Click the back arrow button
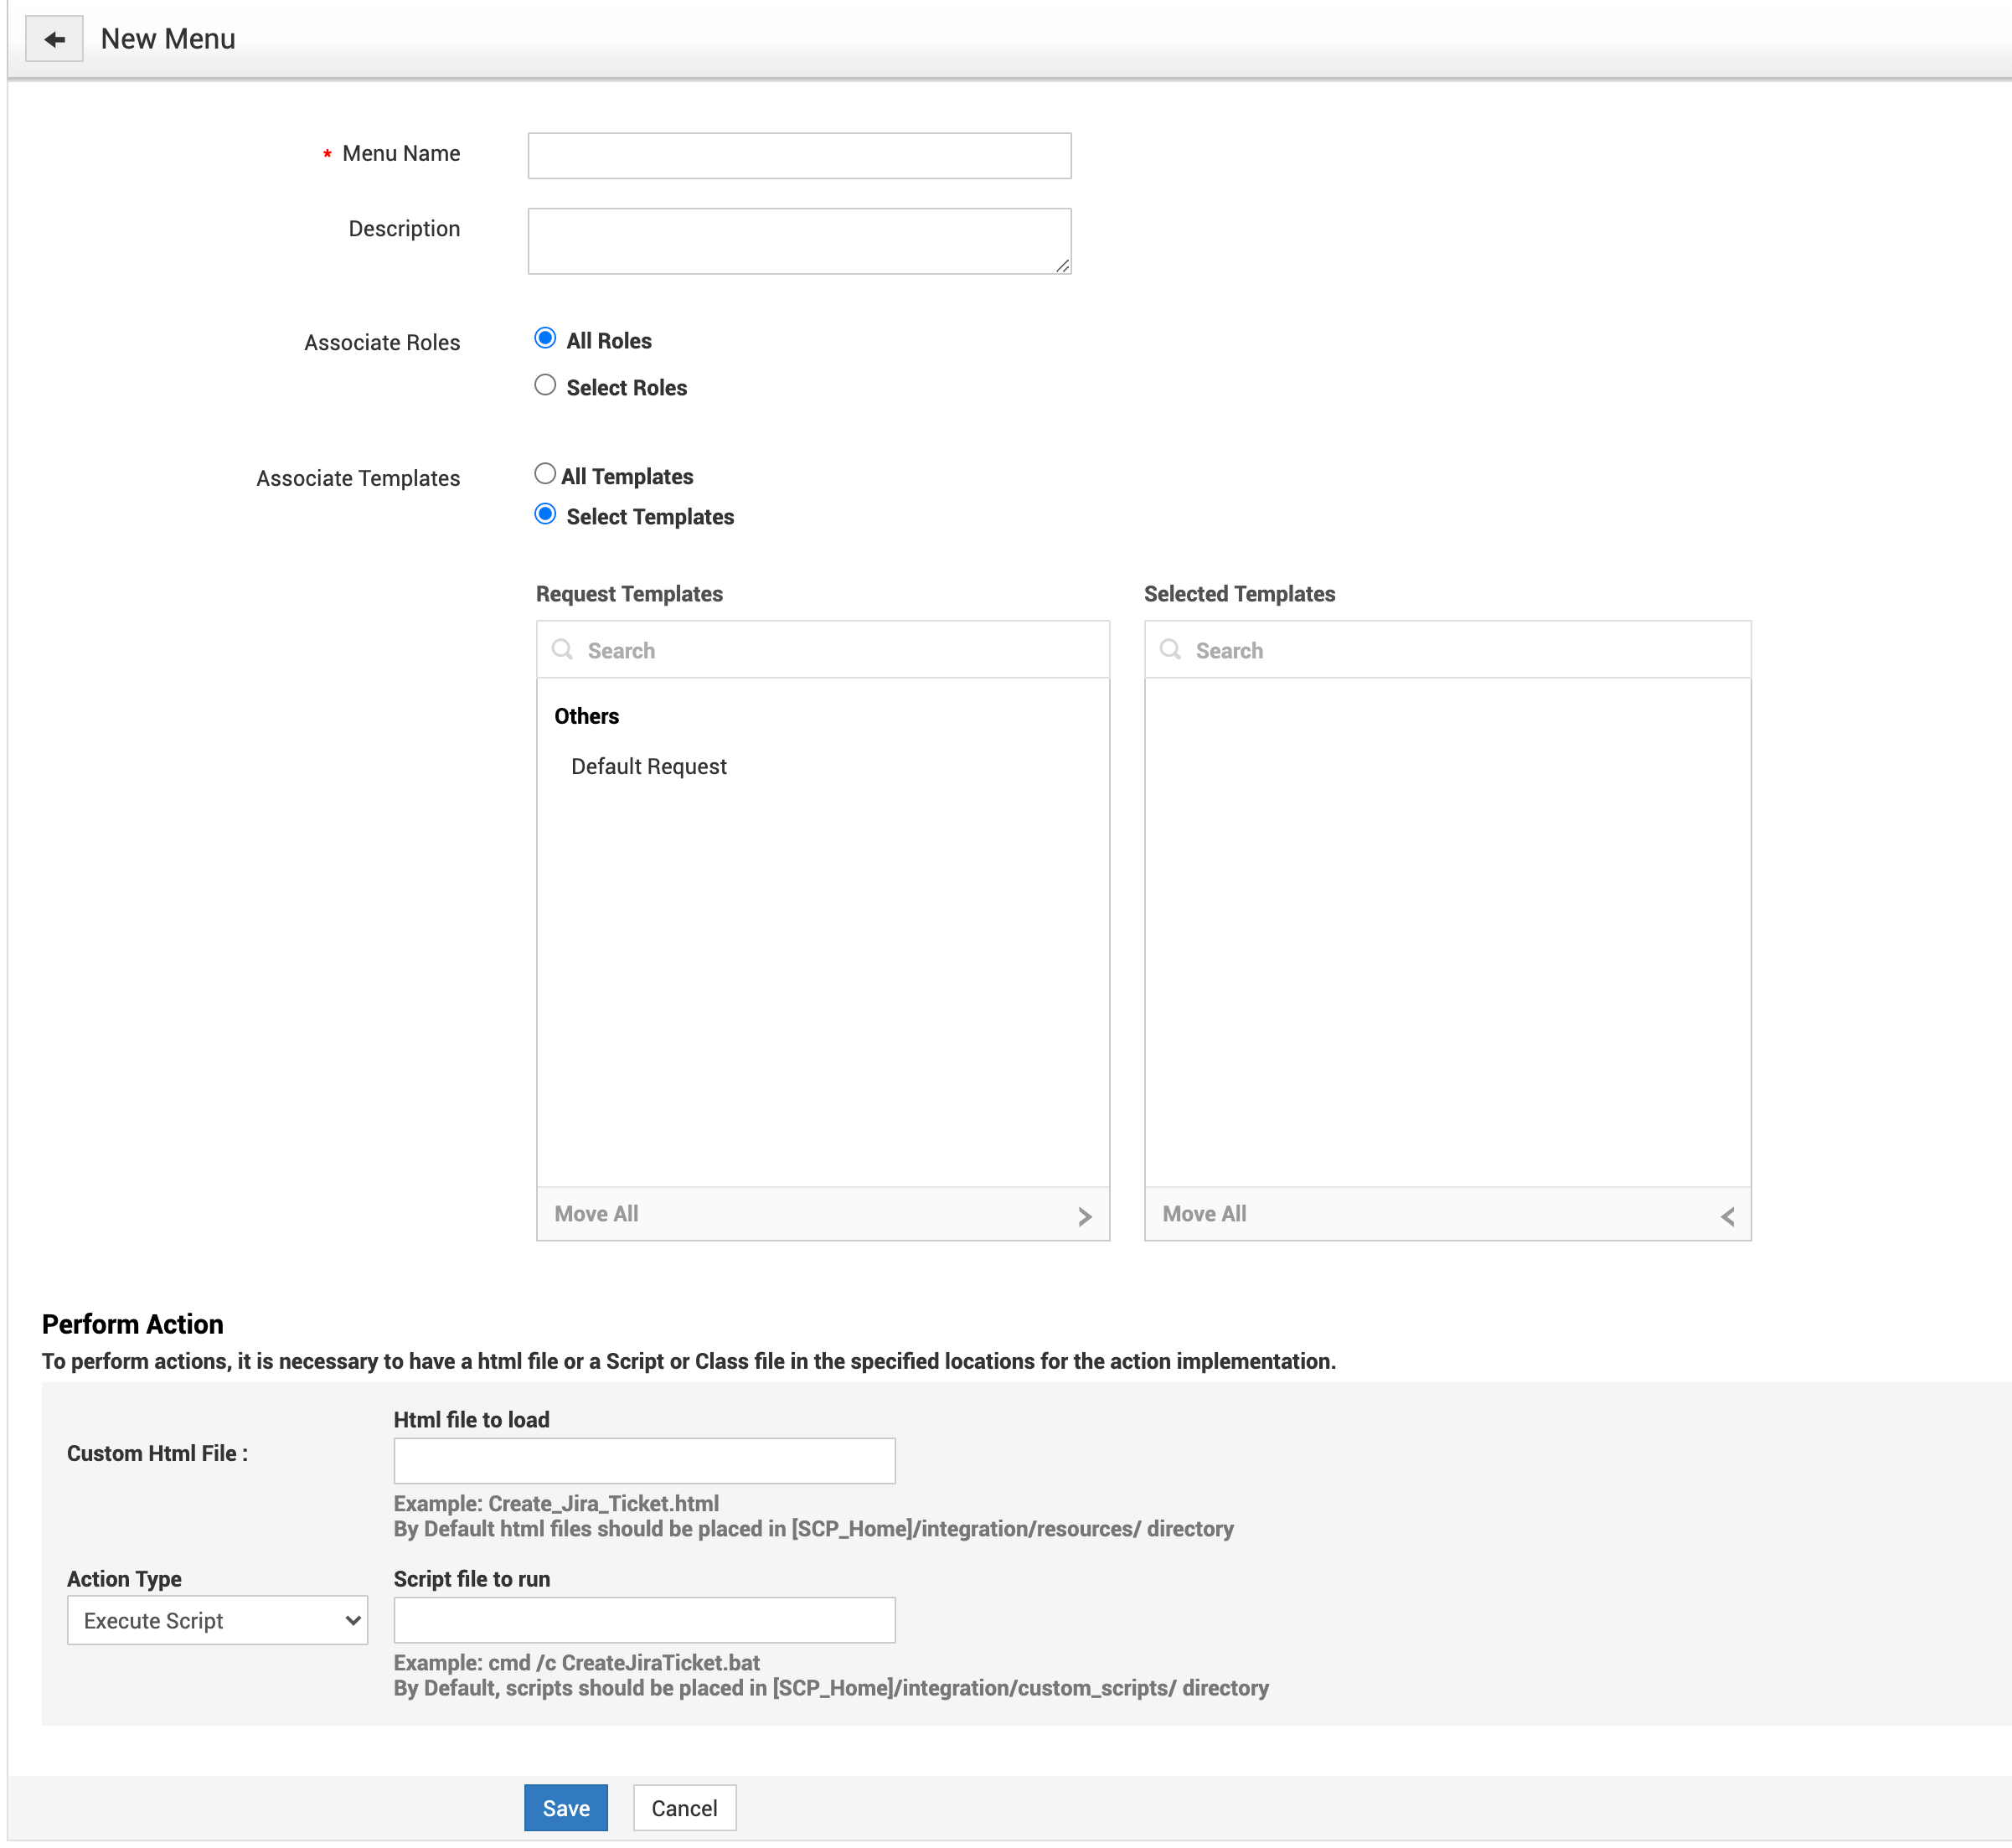This screenshot has width=2012, height=1848. [x=54, y=39]
